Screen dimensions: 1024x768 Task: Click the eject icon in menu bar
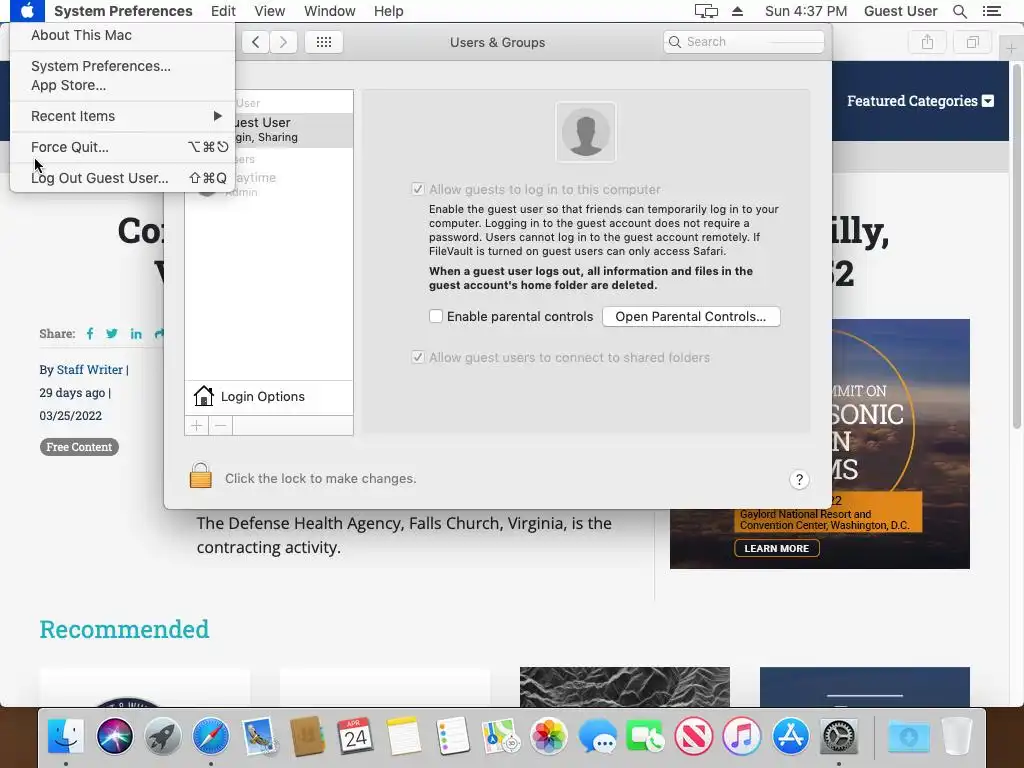737,11
